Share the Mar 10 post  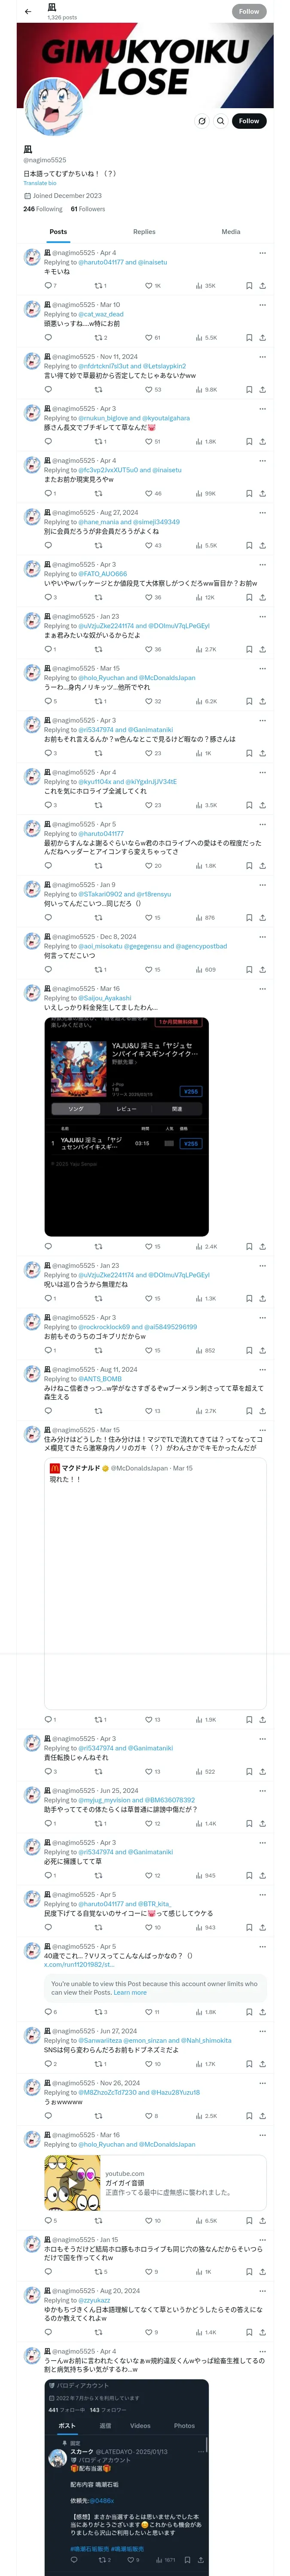click(x=262, y=338)
